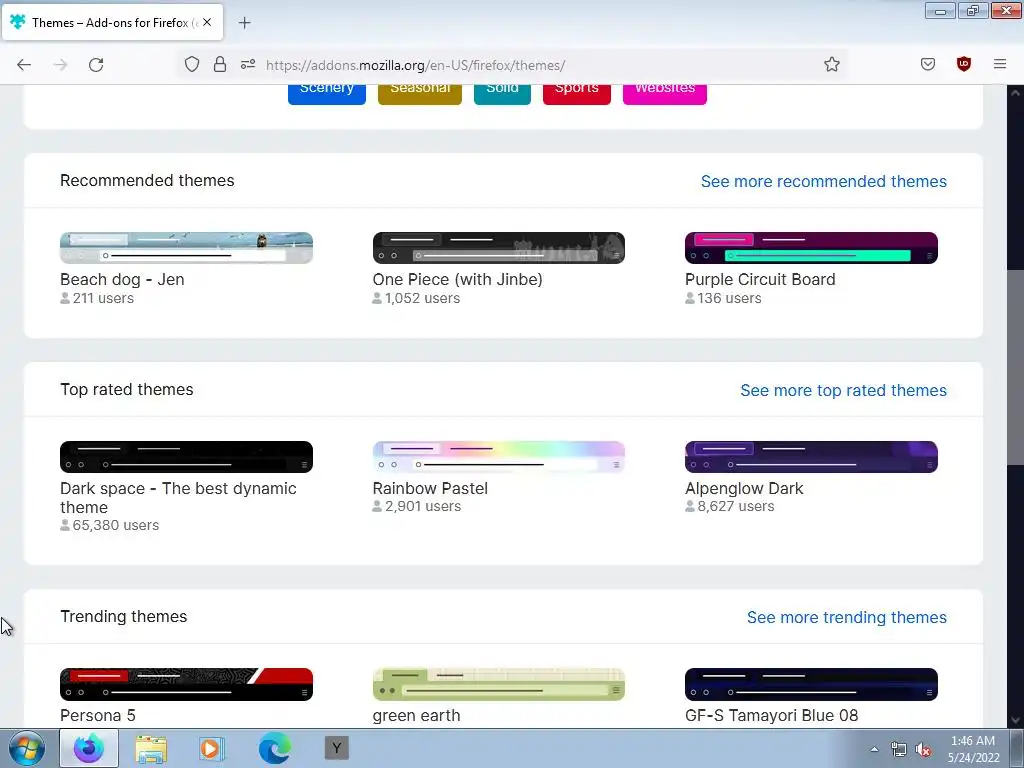This screenshot has height=768, width=1024.
Task: Click the site security padlock icon
Action: tap(220, 64)
